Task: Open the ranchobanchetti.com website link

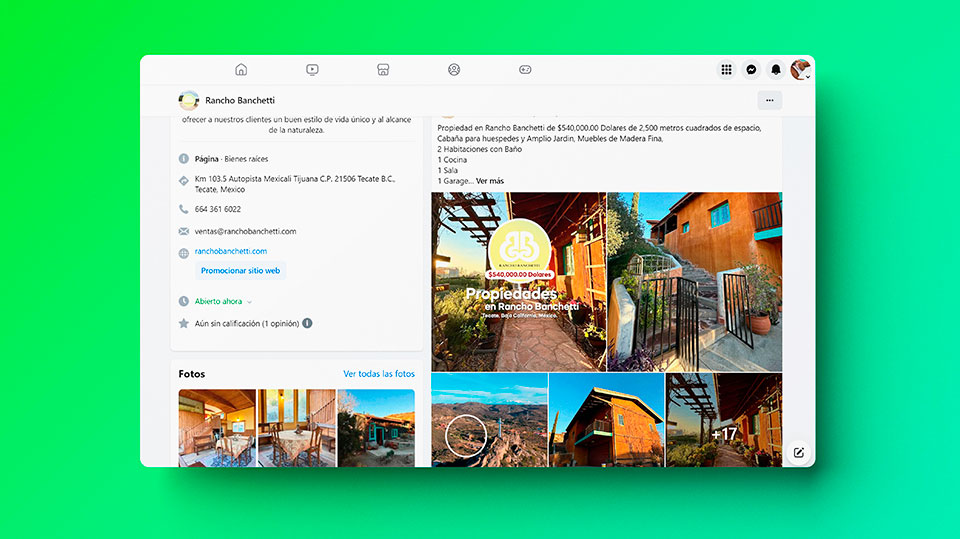Action: (x=231, y=251)
